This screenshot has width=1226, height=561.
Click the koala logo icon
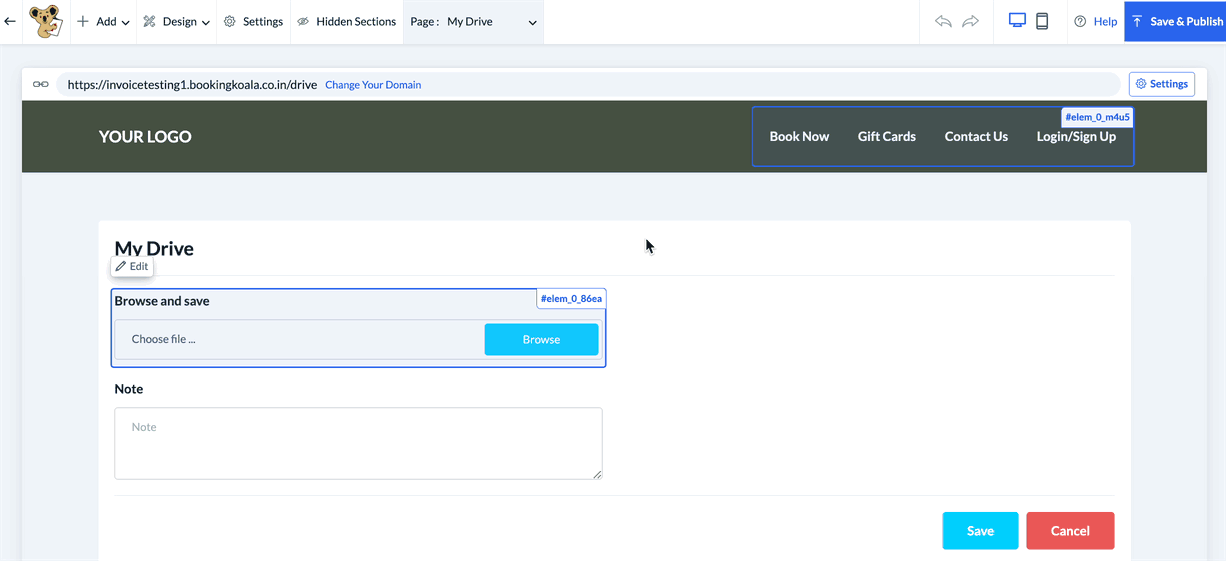point(45,21)
